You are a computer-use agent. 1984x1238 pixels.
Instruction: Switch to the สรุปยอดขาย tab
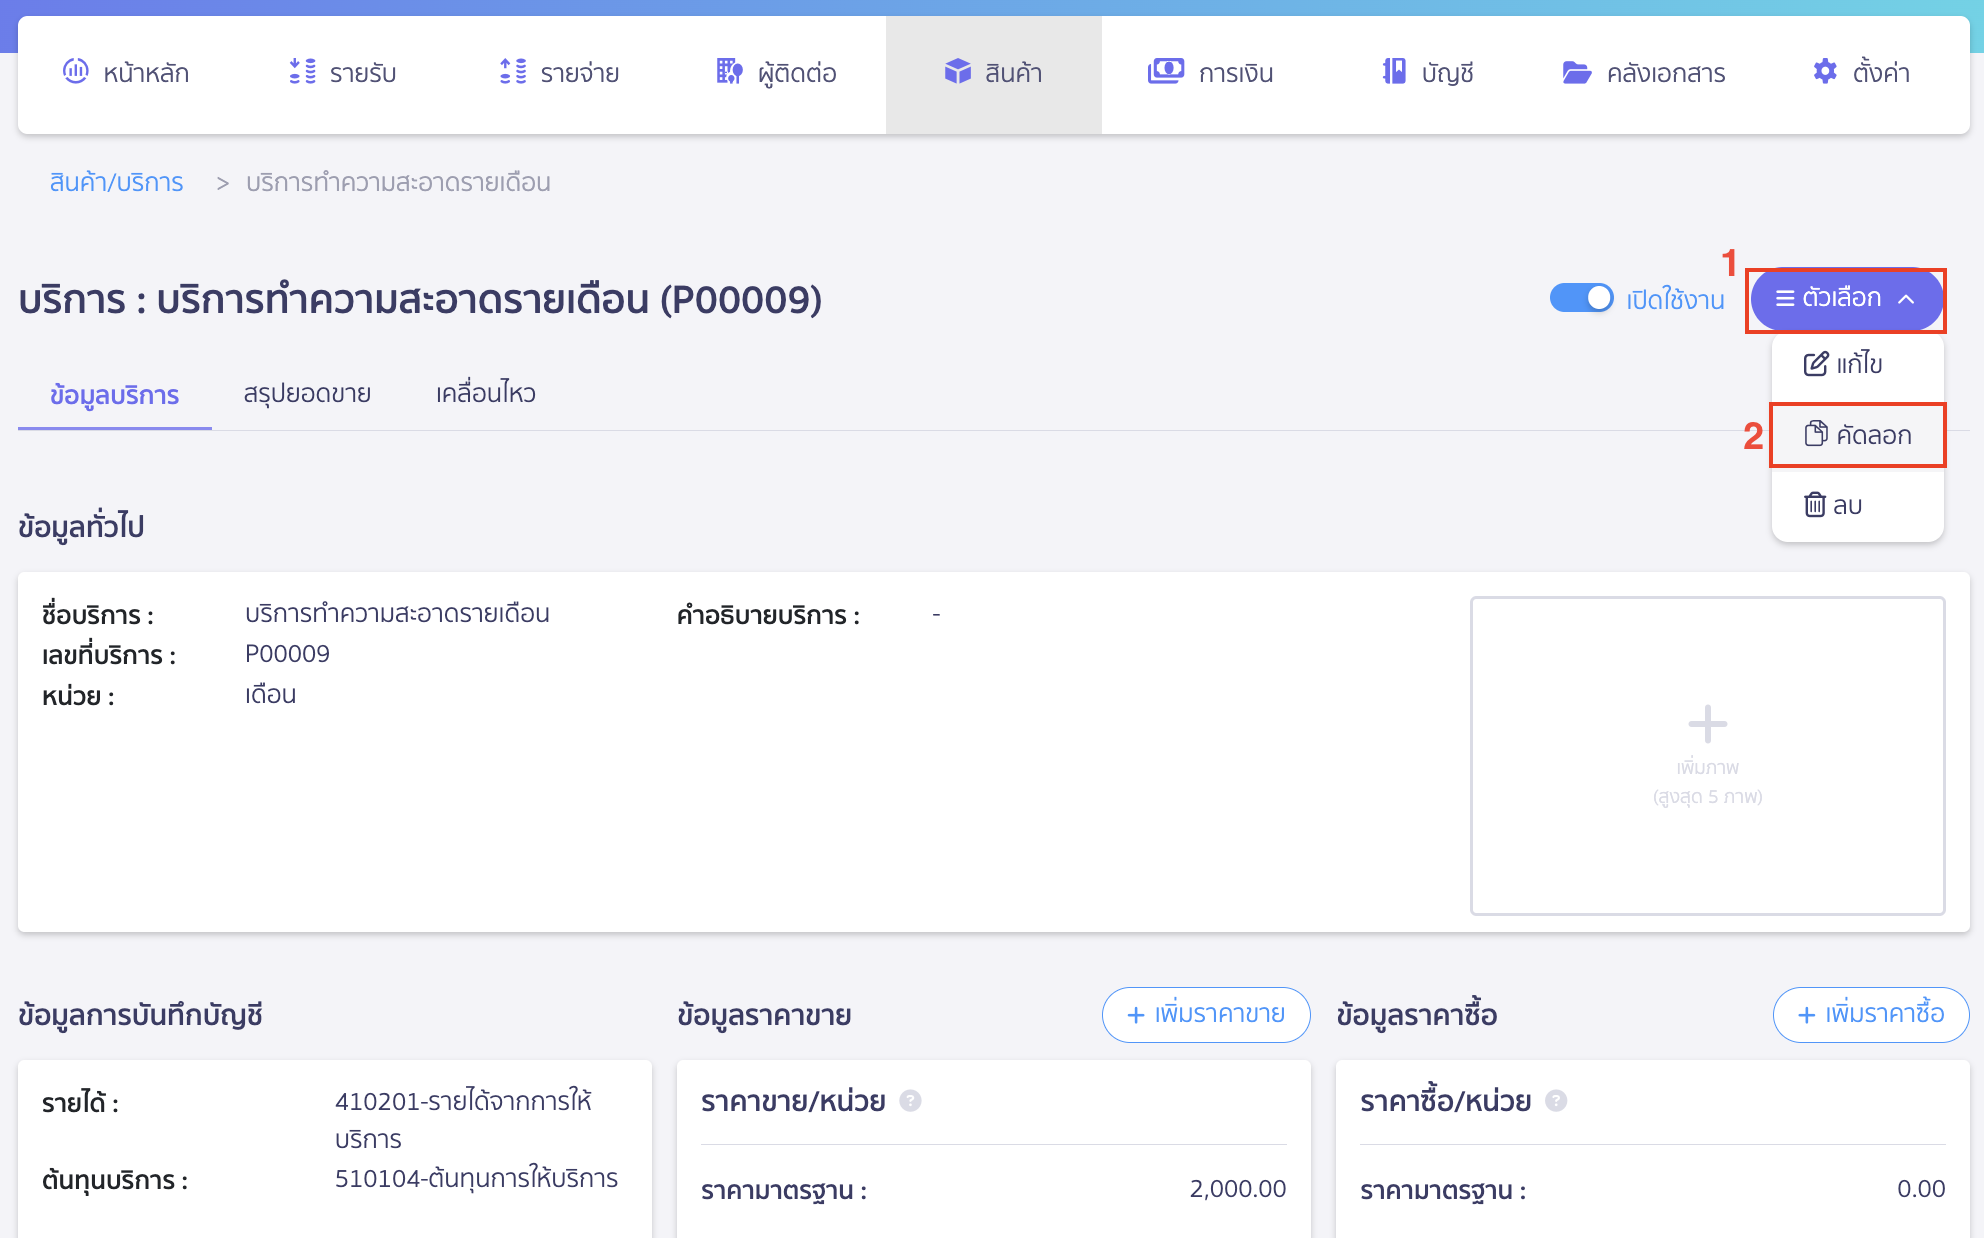(308, 393)
